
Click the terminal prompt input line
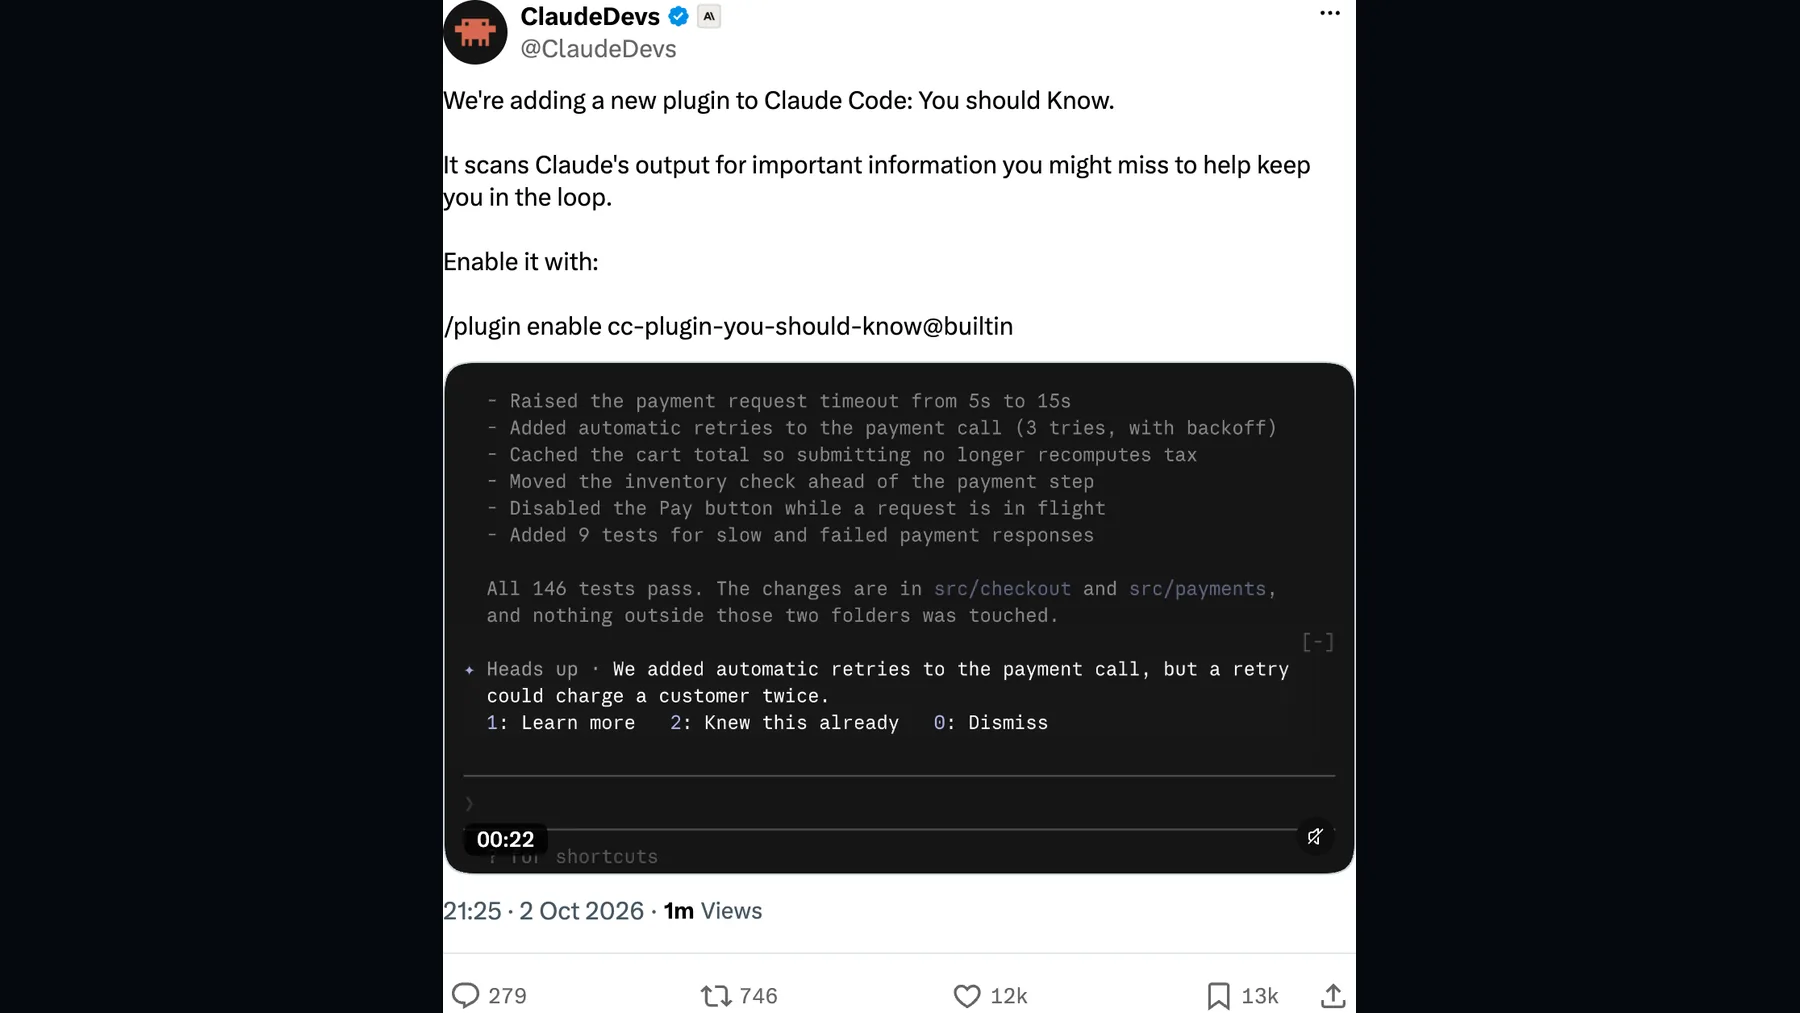pyautogui.click(x=899, y=803)
